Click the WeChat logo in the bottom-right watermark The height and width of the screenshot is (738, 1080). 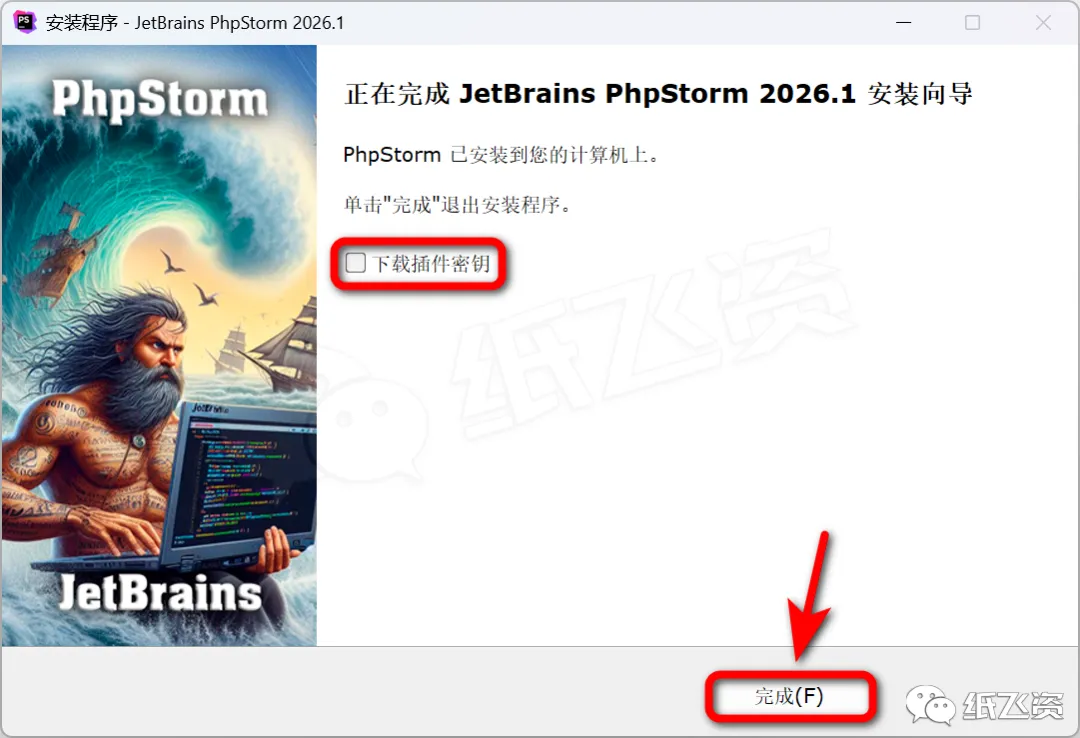pyautogui.click(x=930, y=704)
